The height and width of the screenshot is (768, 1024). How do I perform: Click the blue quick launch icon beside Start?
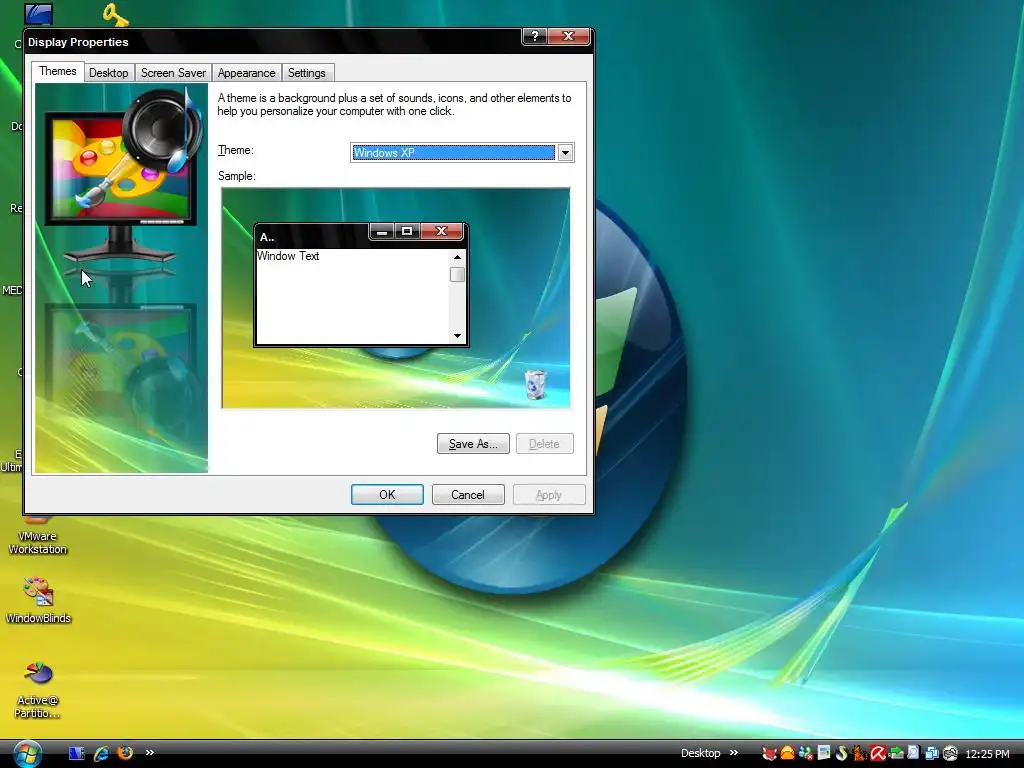point(76,753)
